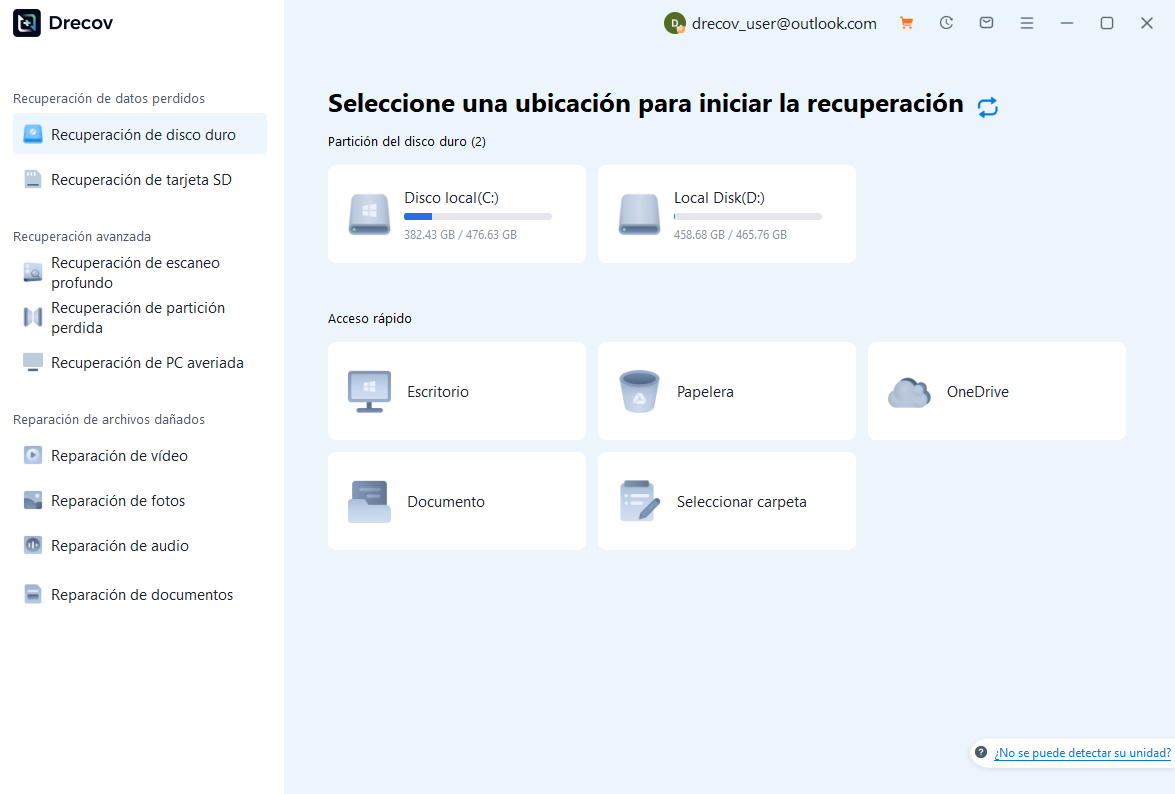Click the user account avatar
This screenshot has width=1175, height=794.
pyautogui.click(x=674, y=23)
